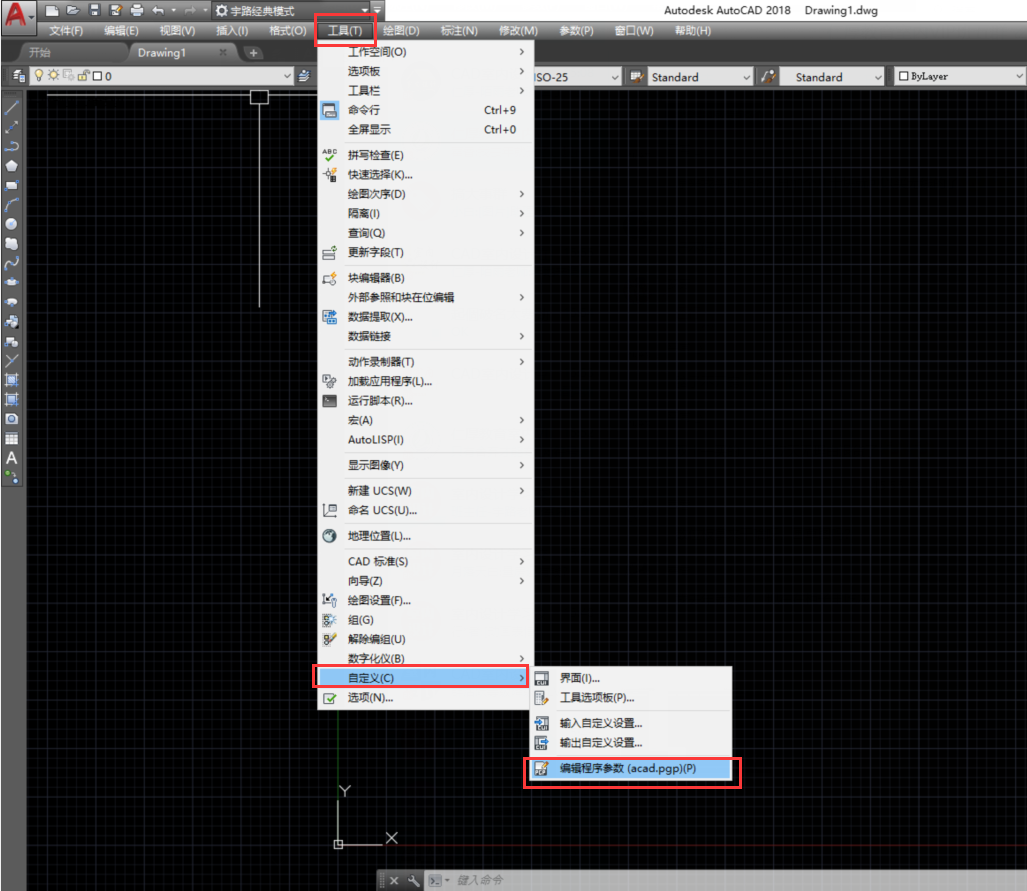Choose 命令行 menu entry

click(426, 110)
